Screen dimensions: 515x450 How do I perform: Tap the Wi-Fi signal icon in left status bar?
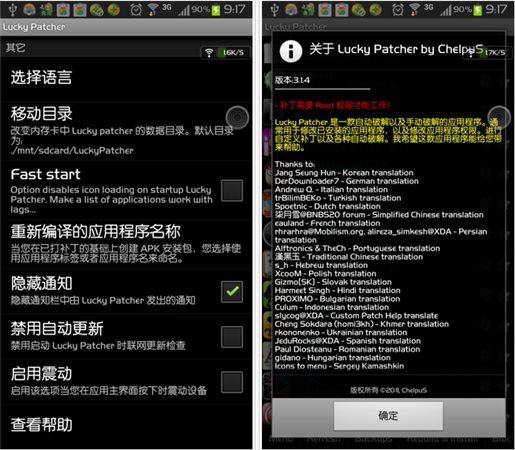point(153,10)
